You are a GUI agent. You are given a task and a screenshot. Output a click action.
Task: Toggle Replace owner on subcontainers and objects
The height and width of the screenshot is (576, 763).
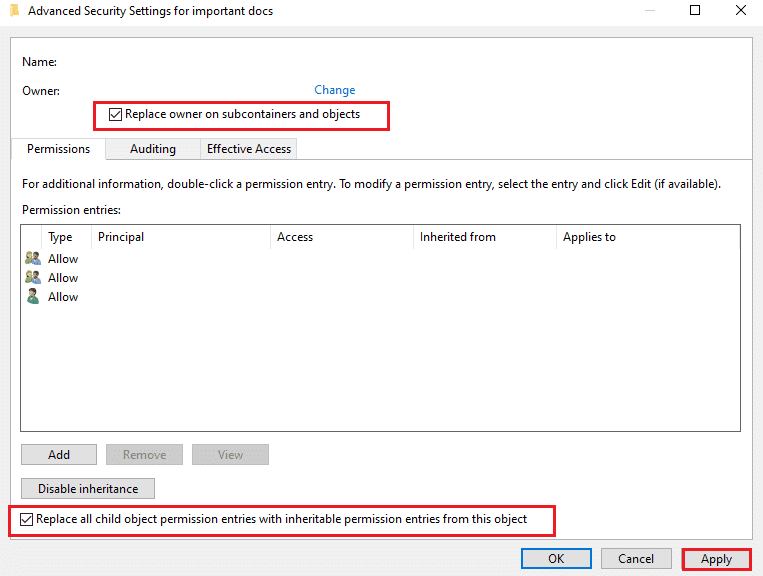pos(115,114)
